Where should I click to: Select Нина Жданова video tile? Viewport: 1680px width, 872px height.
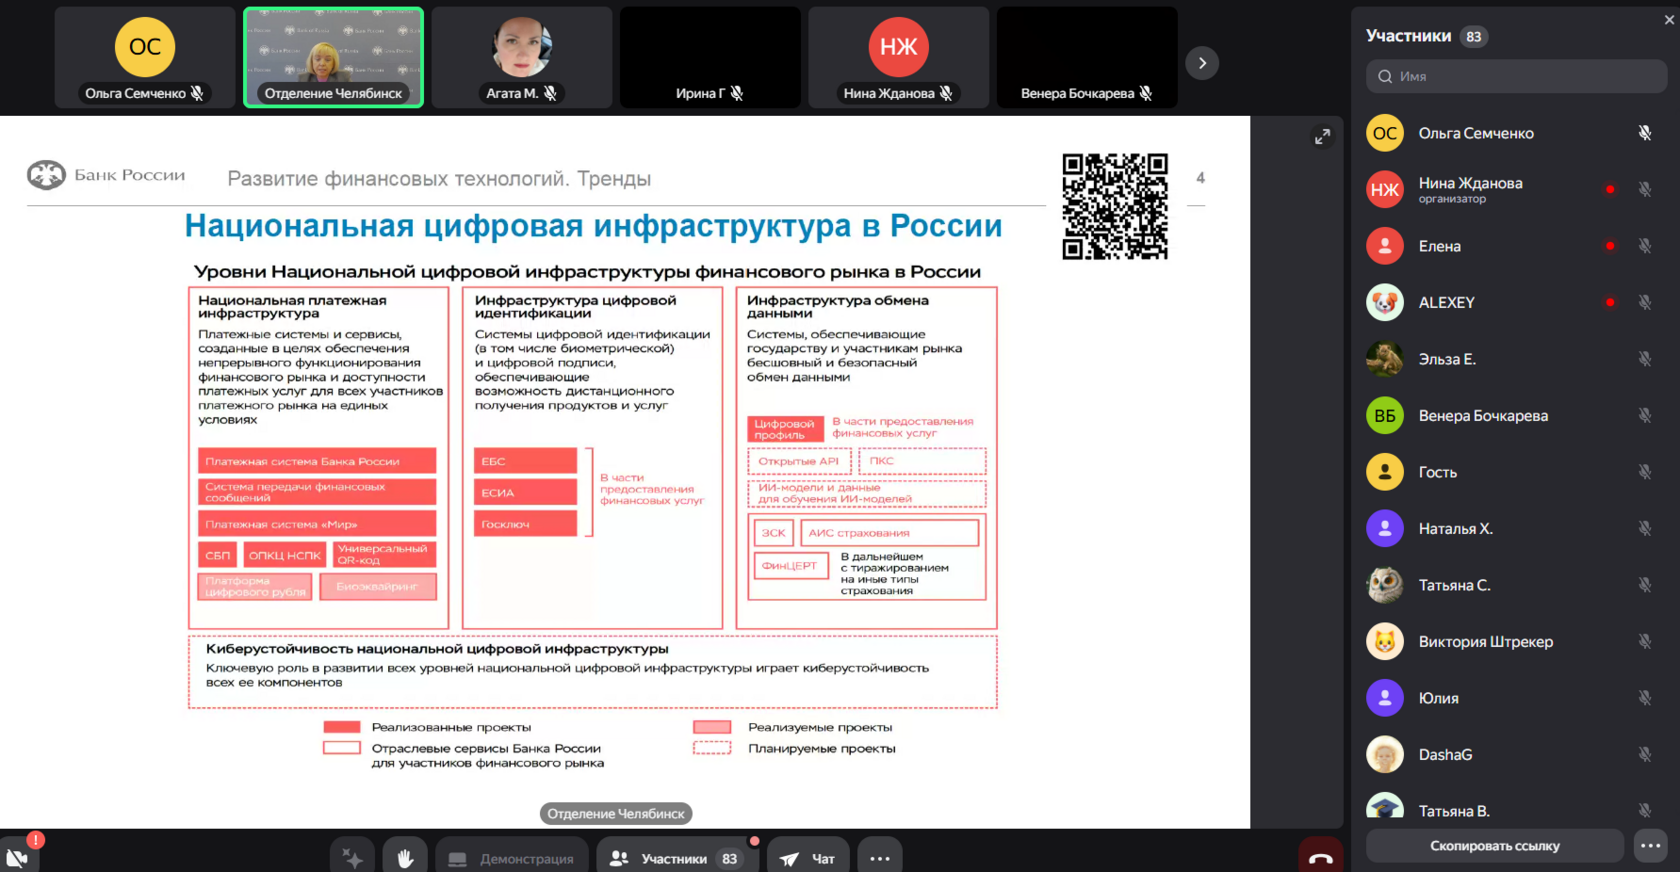[898, 57]
